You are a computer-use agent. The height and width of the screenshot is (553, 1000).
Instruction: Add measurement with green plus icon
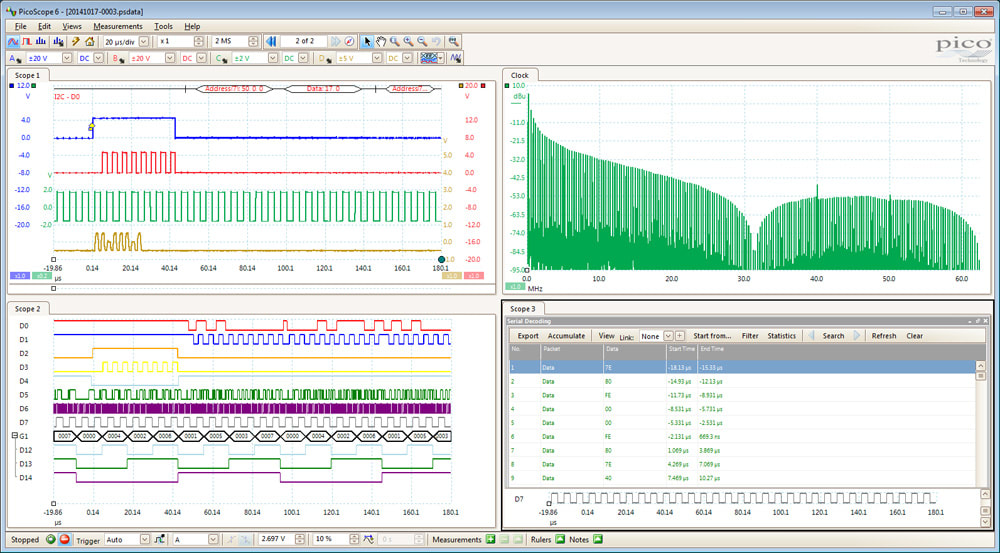490,540
